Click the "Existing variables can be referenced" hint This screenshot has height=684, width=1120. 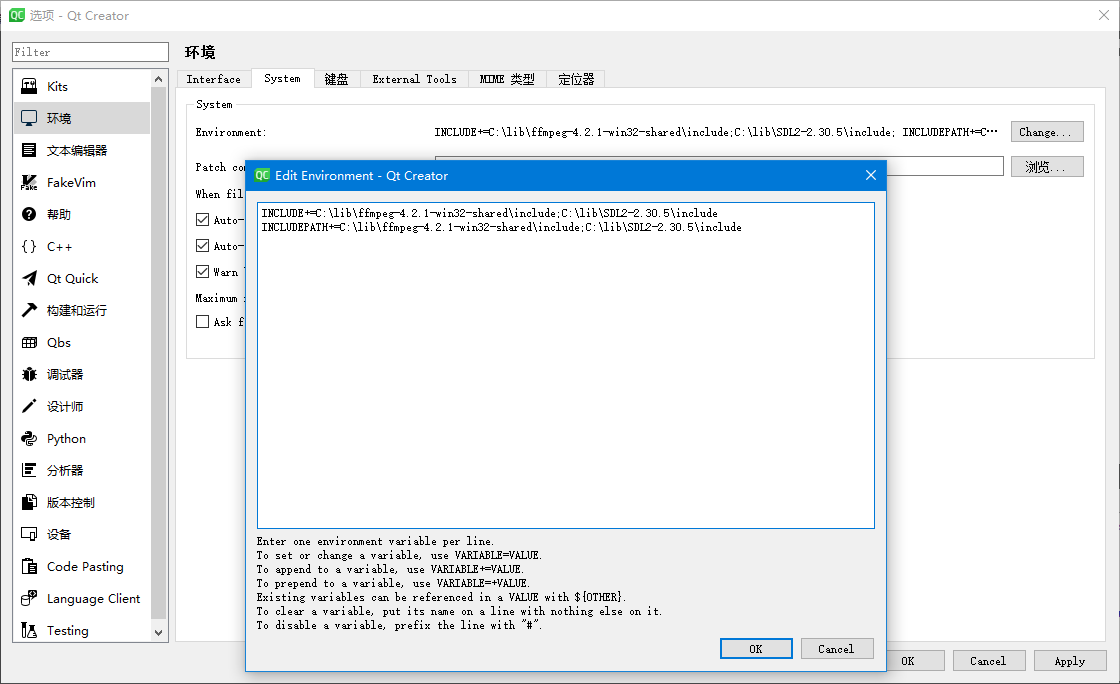441,598
